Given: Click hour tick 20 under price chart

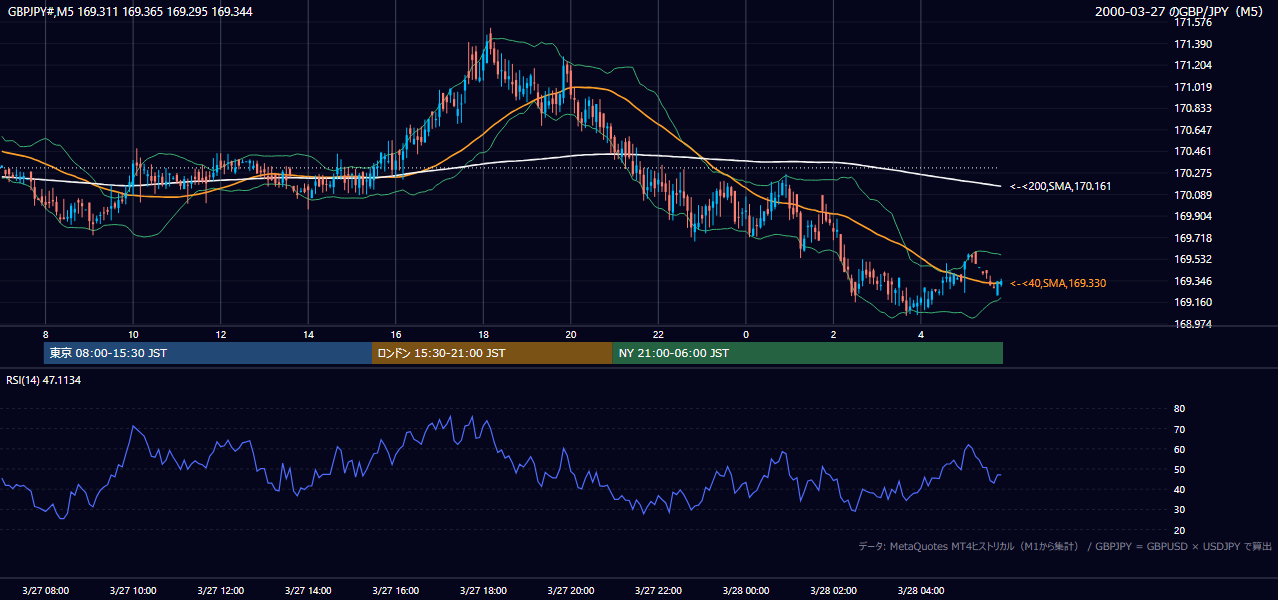Looking at the screenshot, I should coord(571,335).
